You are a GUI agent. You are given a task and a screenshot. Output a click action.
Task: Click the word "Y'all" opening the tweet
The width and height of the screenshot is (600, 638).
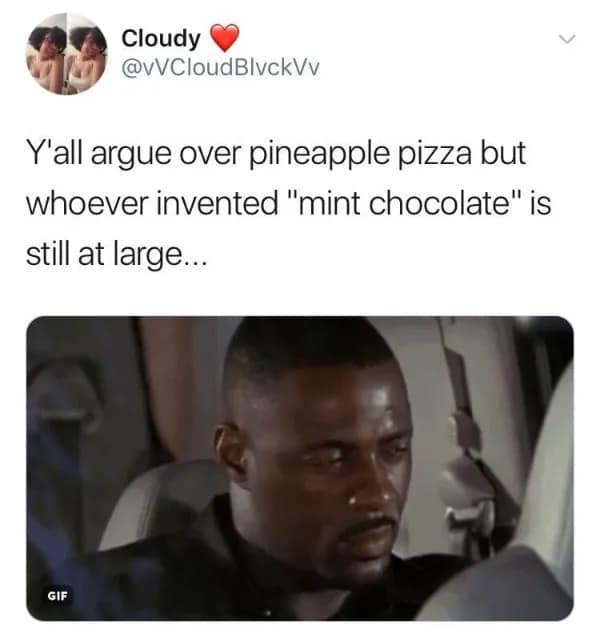(x=55, y=154)
